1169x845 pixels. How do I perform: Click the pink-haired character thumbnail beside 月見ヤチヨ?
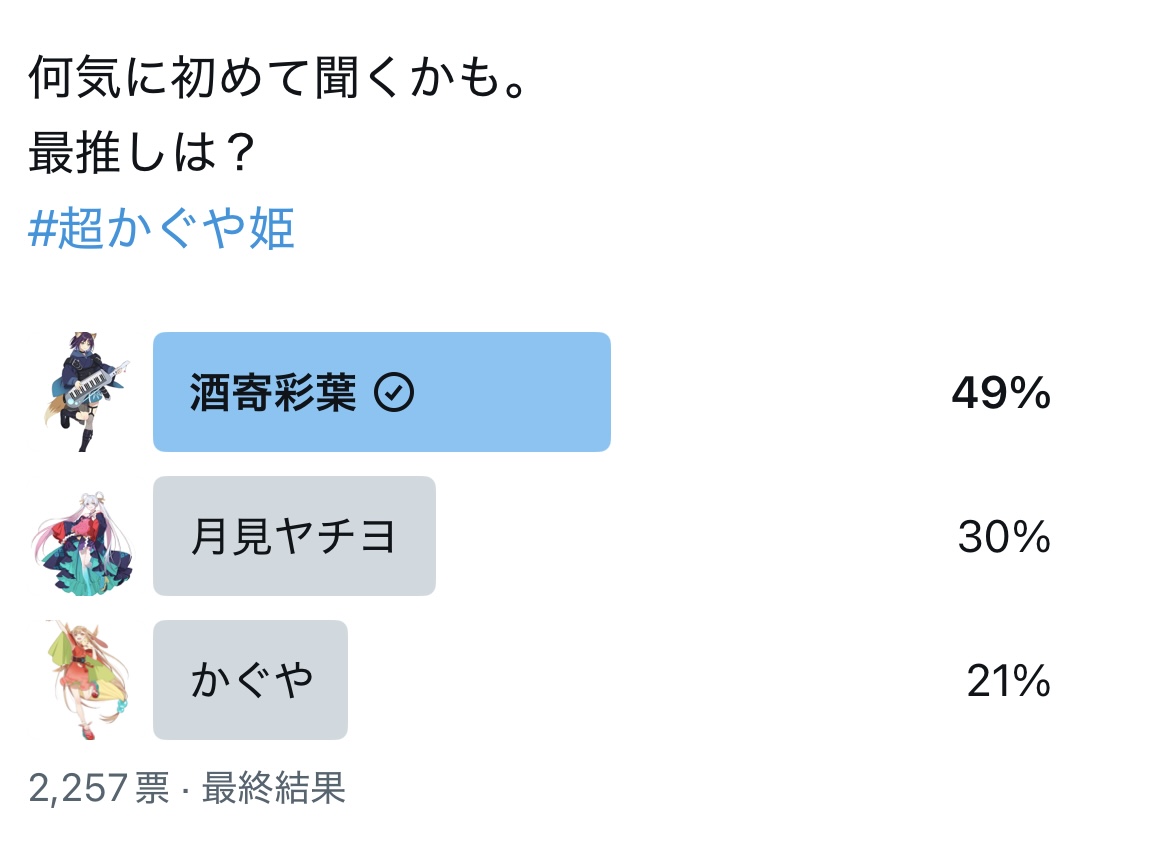tap(83, 543)
